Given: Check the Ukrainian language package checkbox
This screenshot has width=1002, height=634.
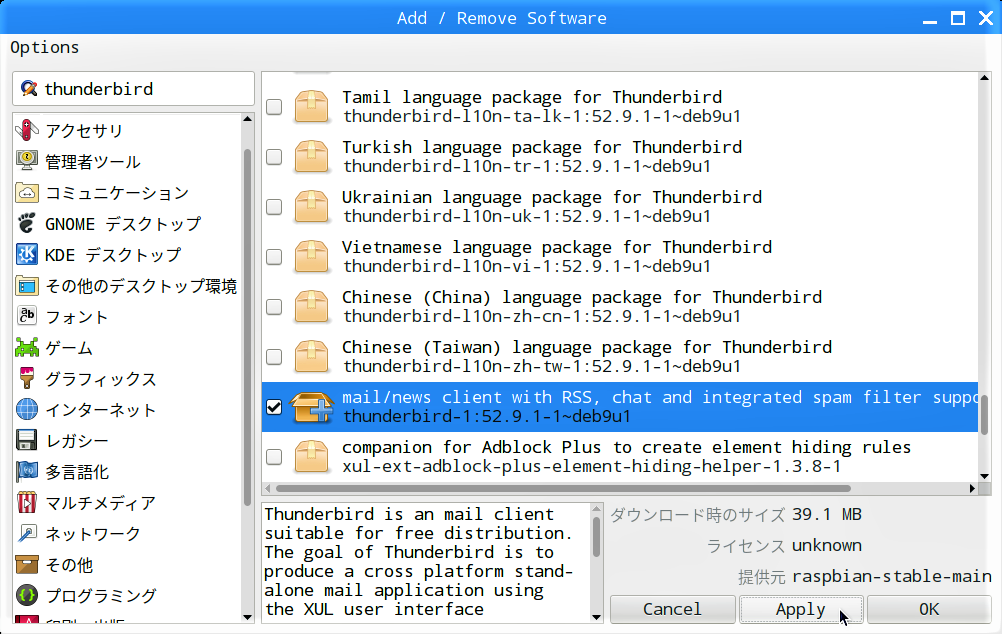Looking at the screenshot, I should pos(274,206).
